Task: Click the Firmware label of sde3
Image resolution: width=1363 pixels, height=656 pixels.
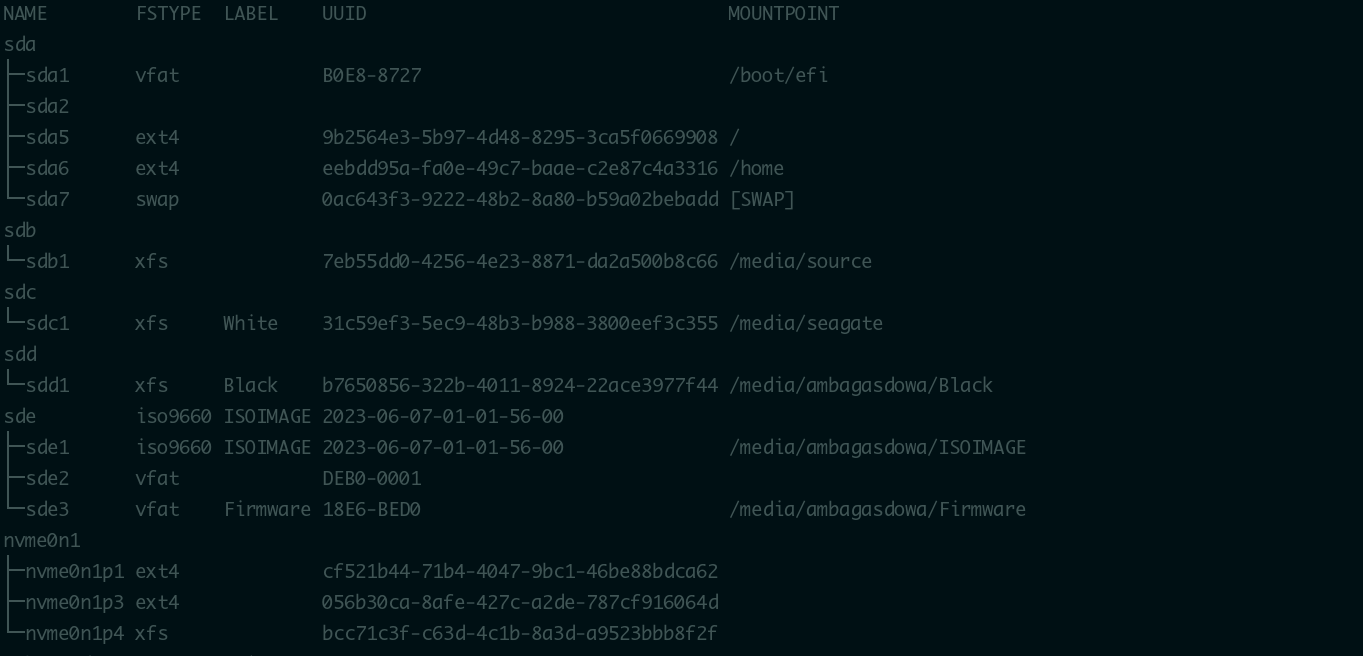Action: click(267, 509)
